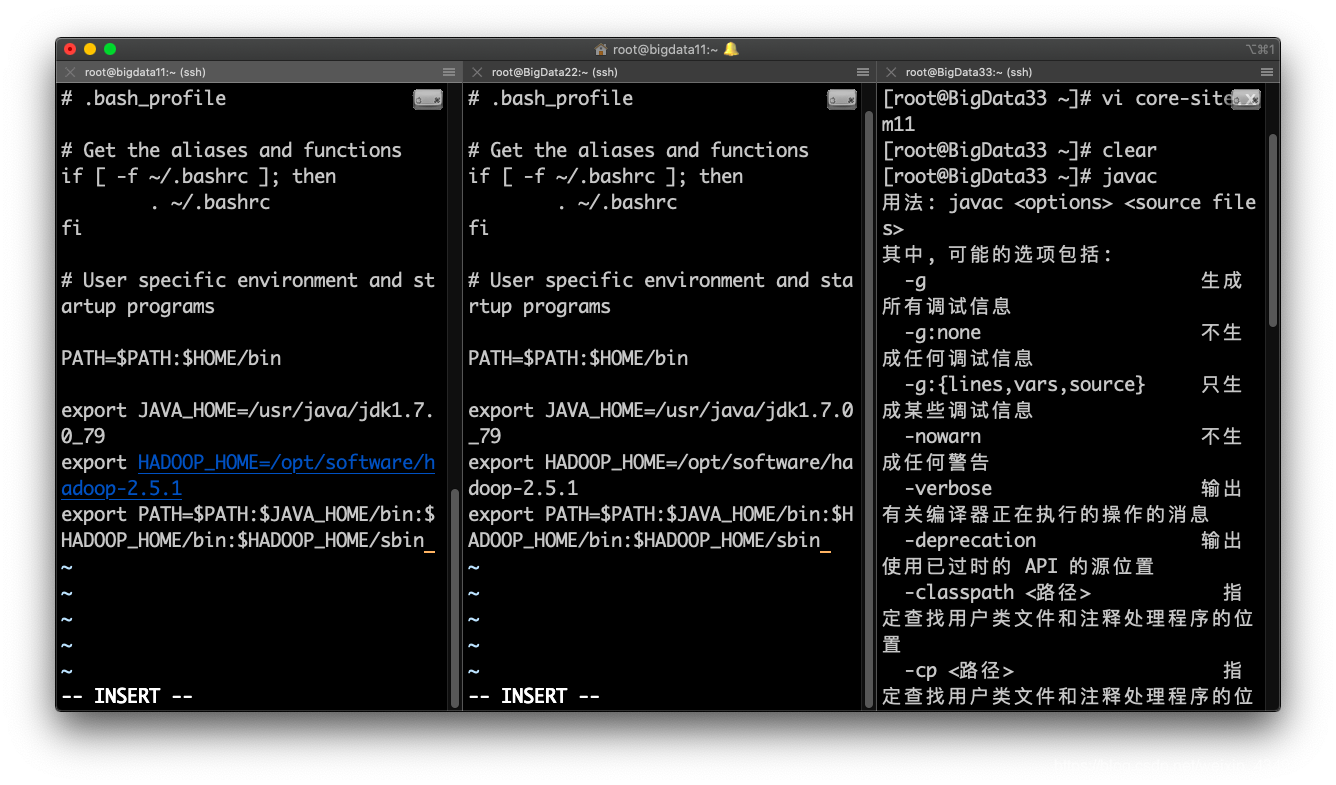Select the root@bigdata11:~ (ssh) pane title
Image resolution: width=1336 pixels, height=785 pixels.
145,72
